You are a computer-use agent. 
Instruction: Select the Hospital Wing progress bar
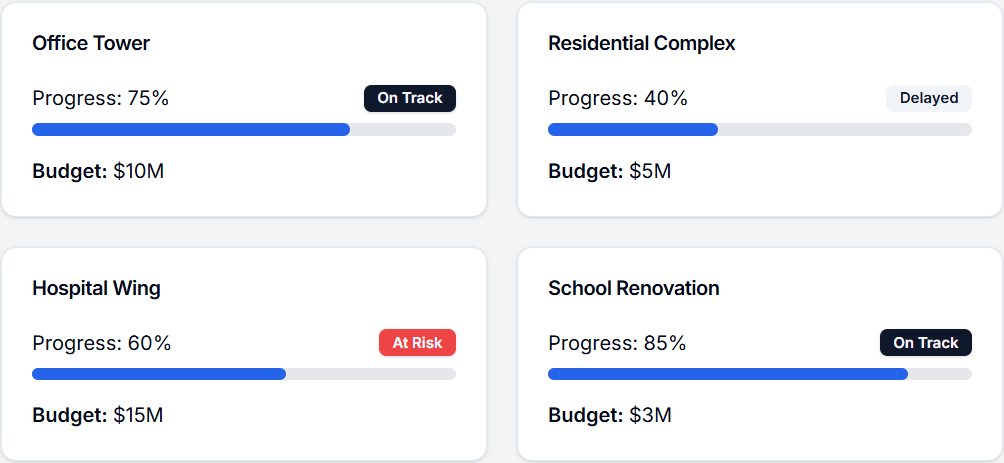(x=244, y=374)
